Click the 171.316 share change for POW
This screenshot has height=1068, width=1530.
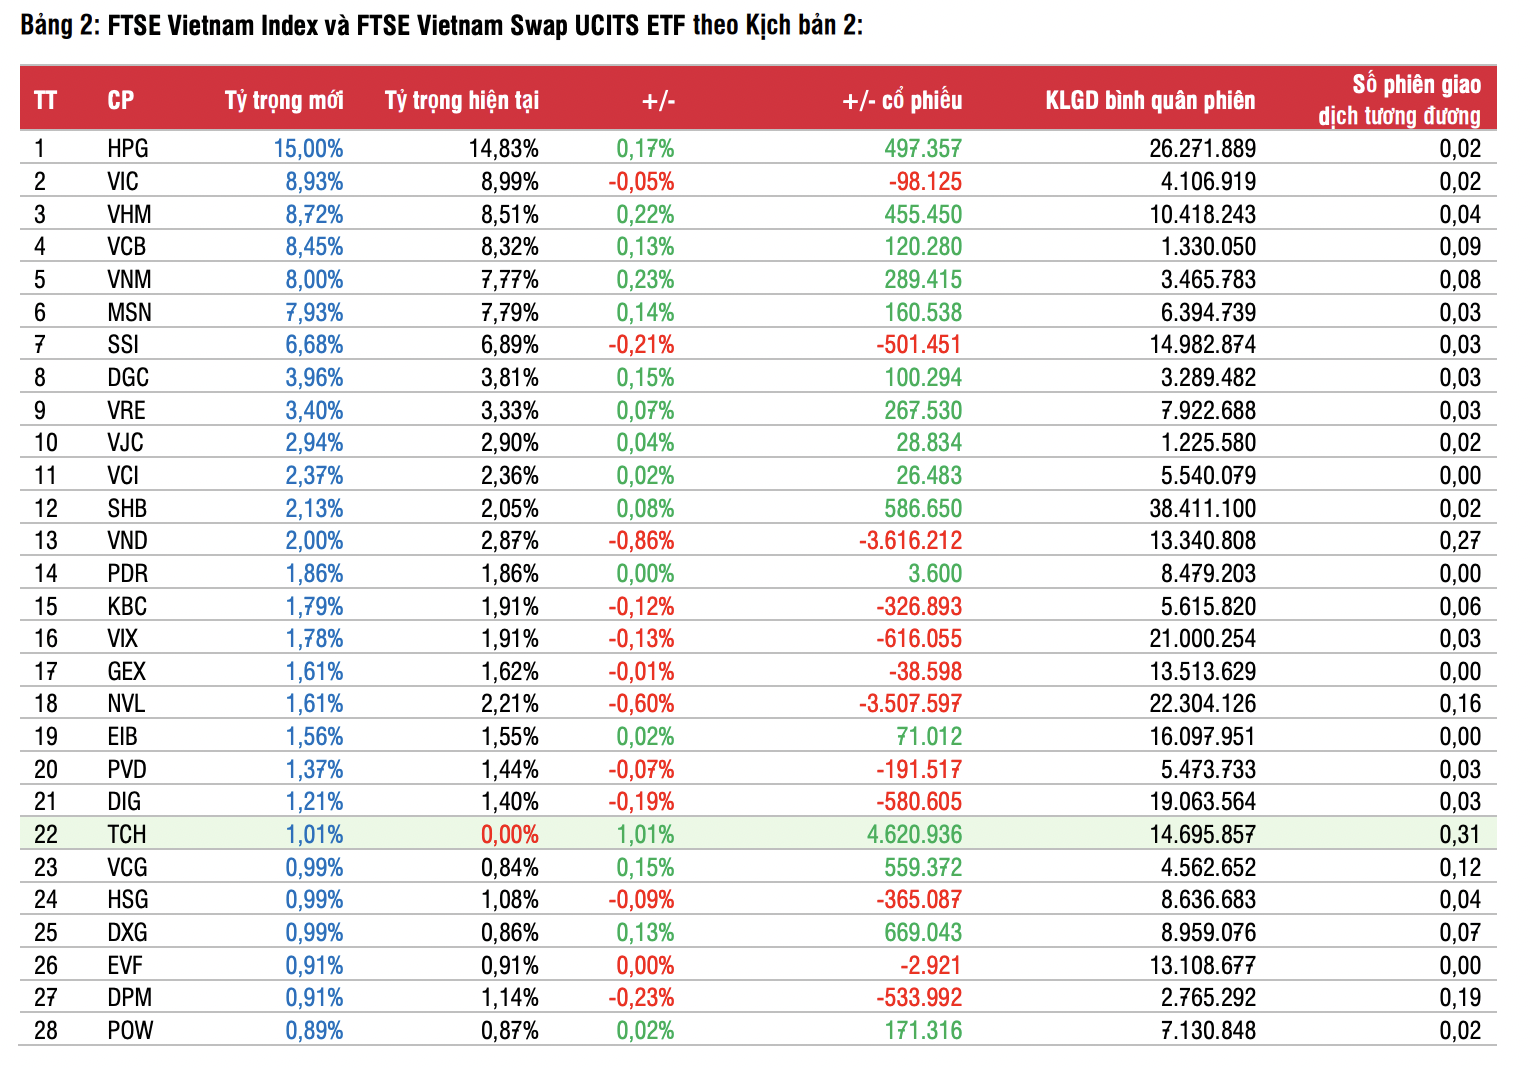coord(923,1030)
